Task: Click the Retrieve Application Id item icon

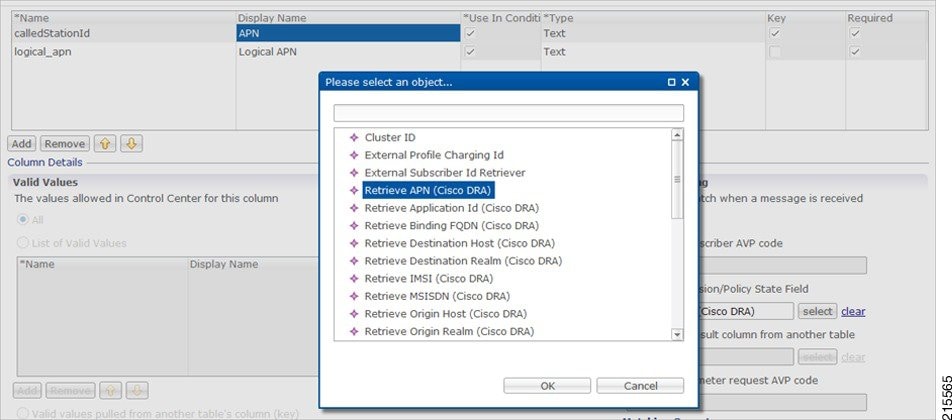Action: [x=355, y=208]
